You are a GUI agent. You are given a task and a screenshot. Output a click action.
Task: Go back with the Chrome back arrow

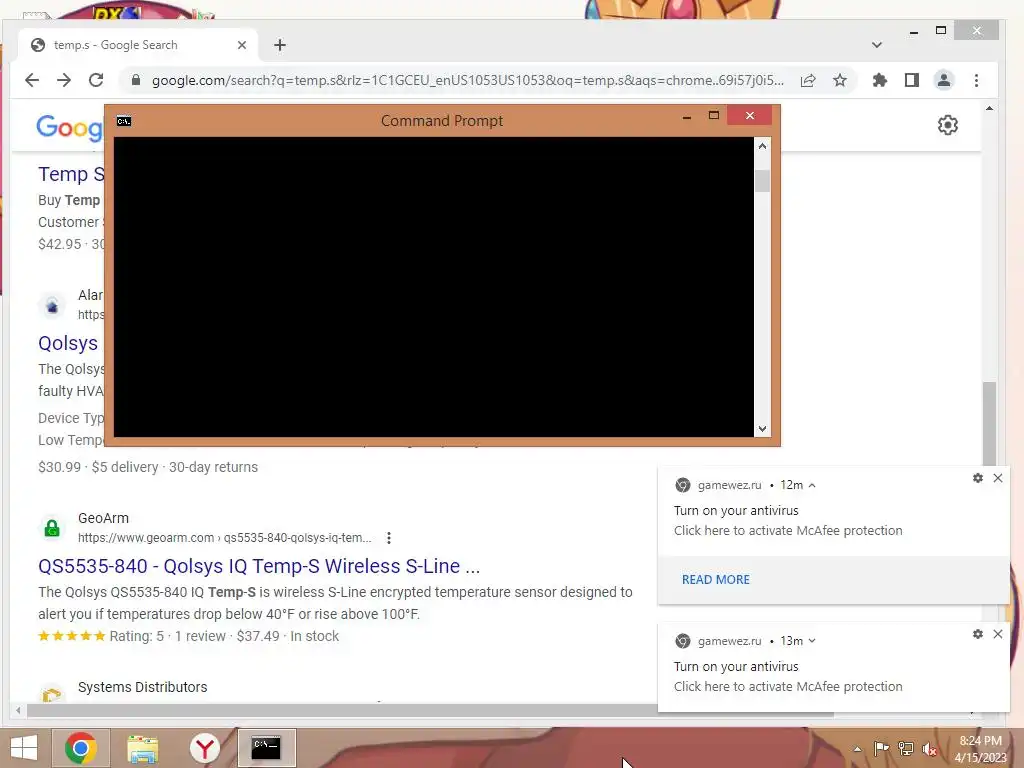click(31, 80)
